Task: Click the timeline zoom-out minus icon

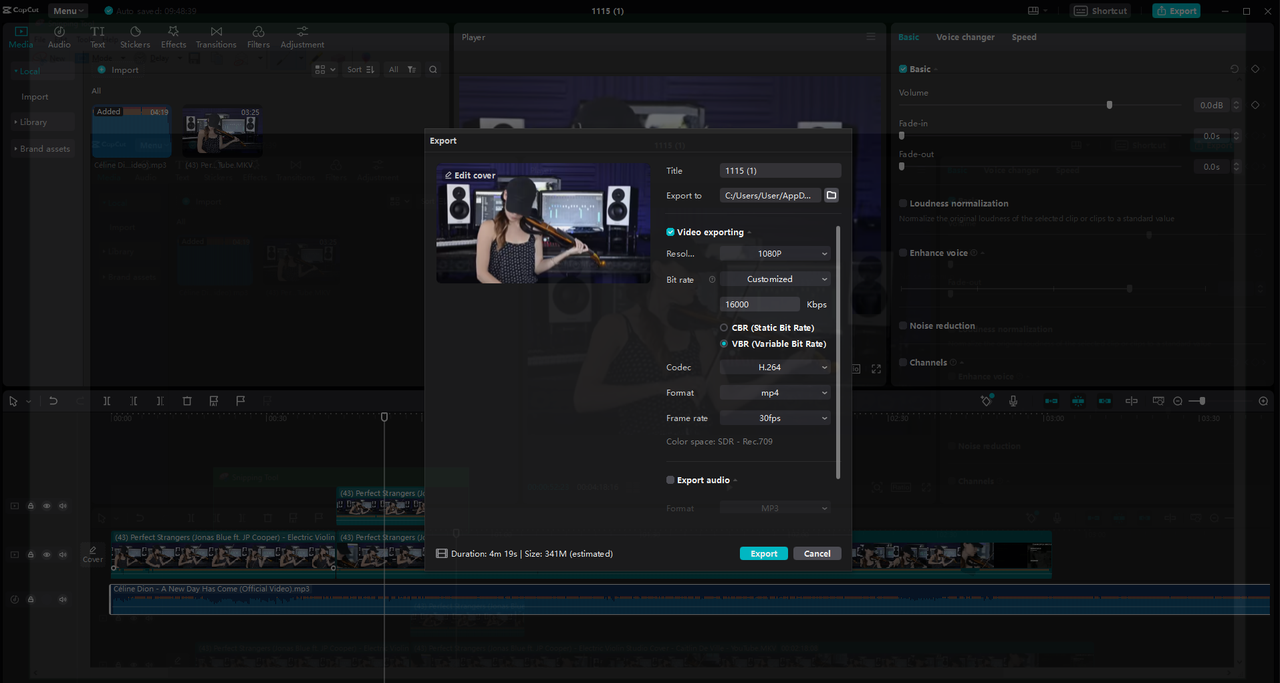Action: coord(1178,401)
